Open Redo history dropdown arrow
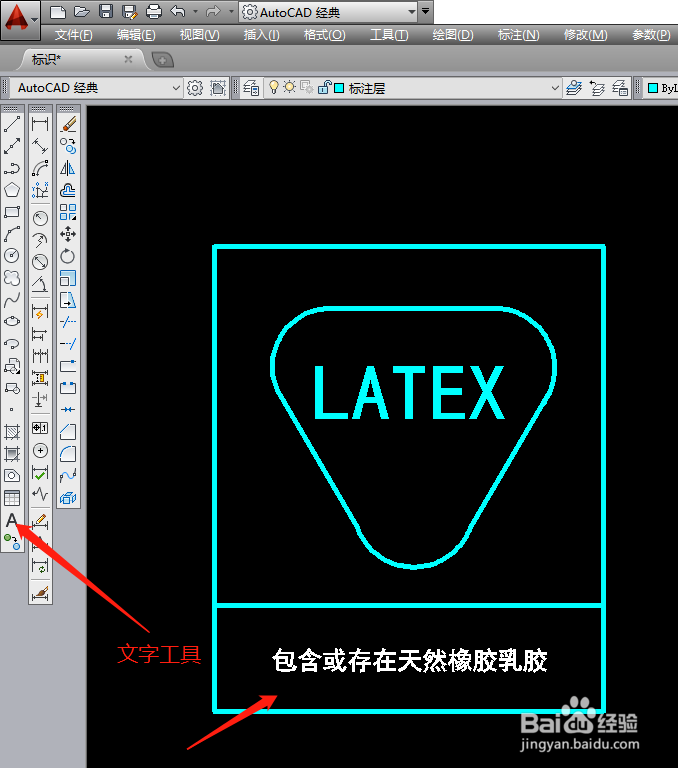Screen dimensions: 678x768 [231, 11]
